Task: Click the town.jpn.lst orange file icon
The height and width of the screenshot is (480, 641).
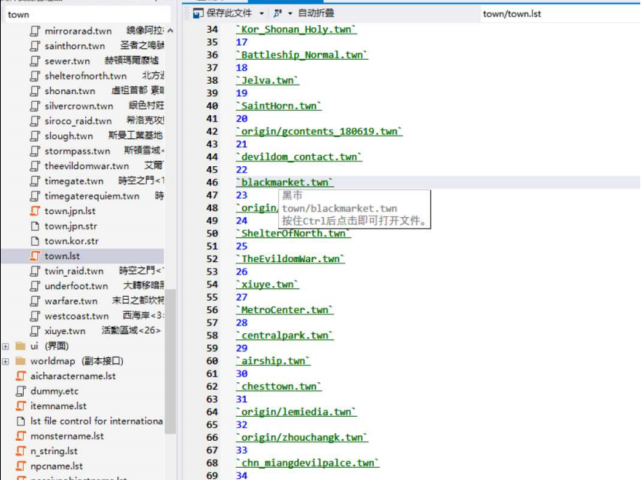Action: (35, 211)
